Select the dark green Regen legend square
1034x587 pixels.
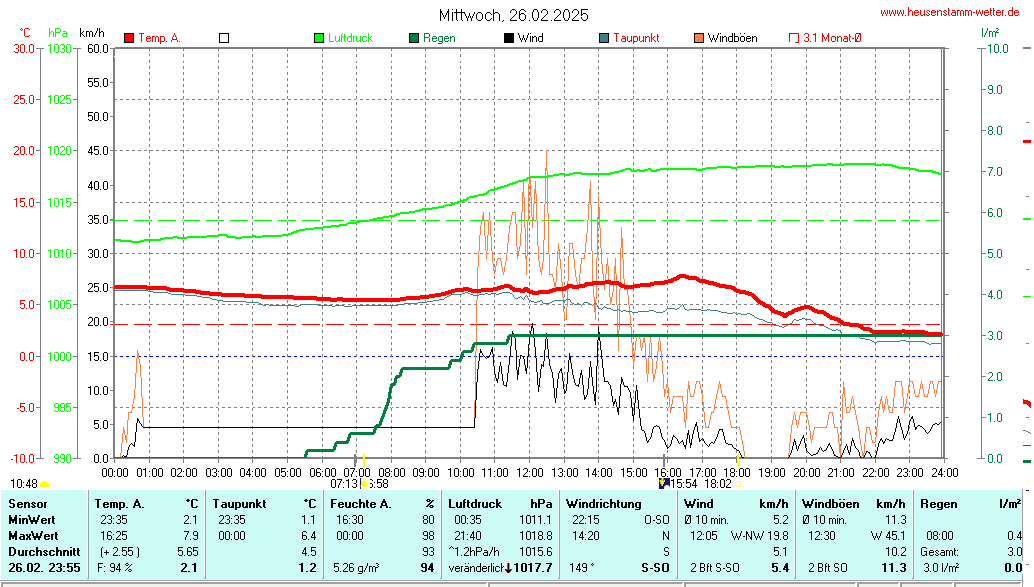click(x=414, y=38)
